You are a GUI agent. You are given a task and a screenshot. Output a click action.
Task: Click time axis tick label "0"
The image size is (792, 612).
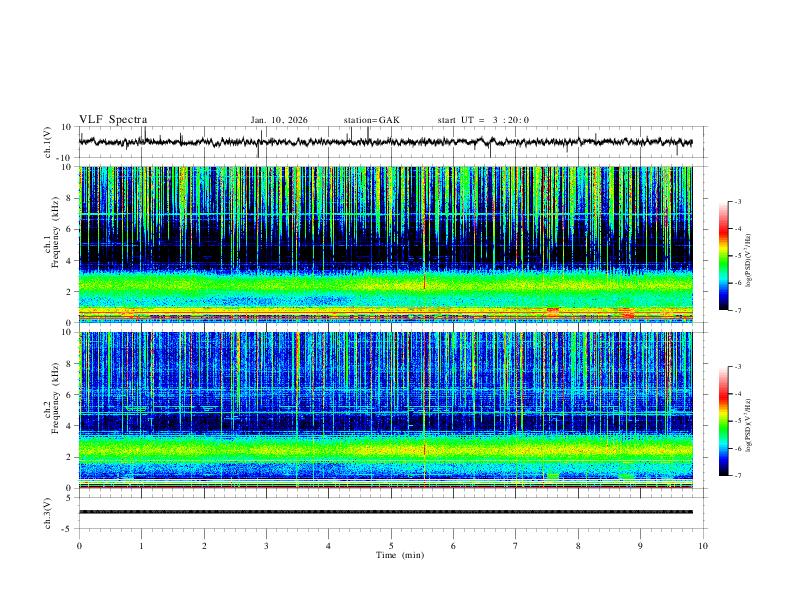click(x=79, y=546)
